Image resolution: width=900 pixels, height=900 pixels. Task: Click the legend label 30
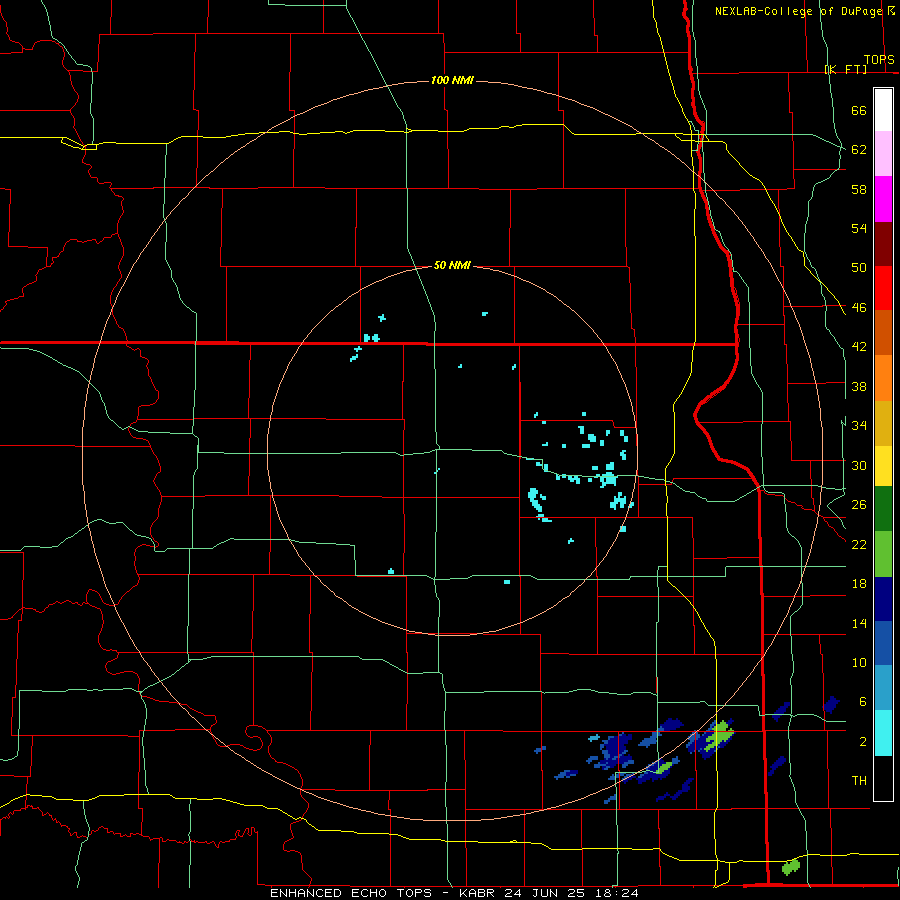point(859,465)
